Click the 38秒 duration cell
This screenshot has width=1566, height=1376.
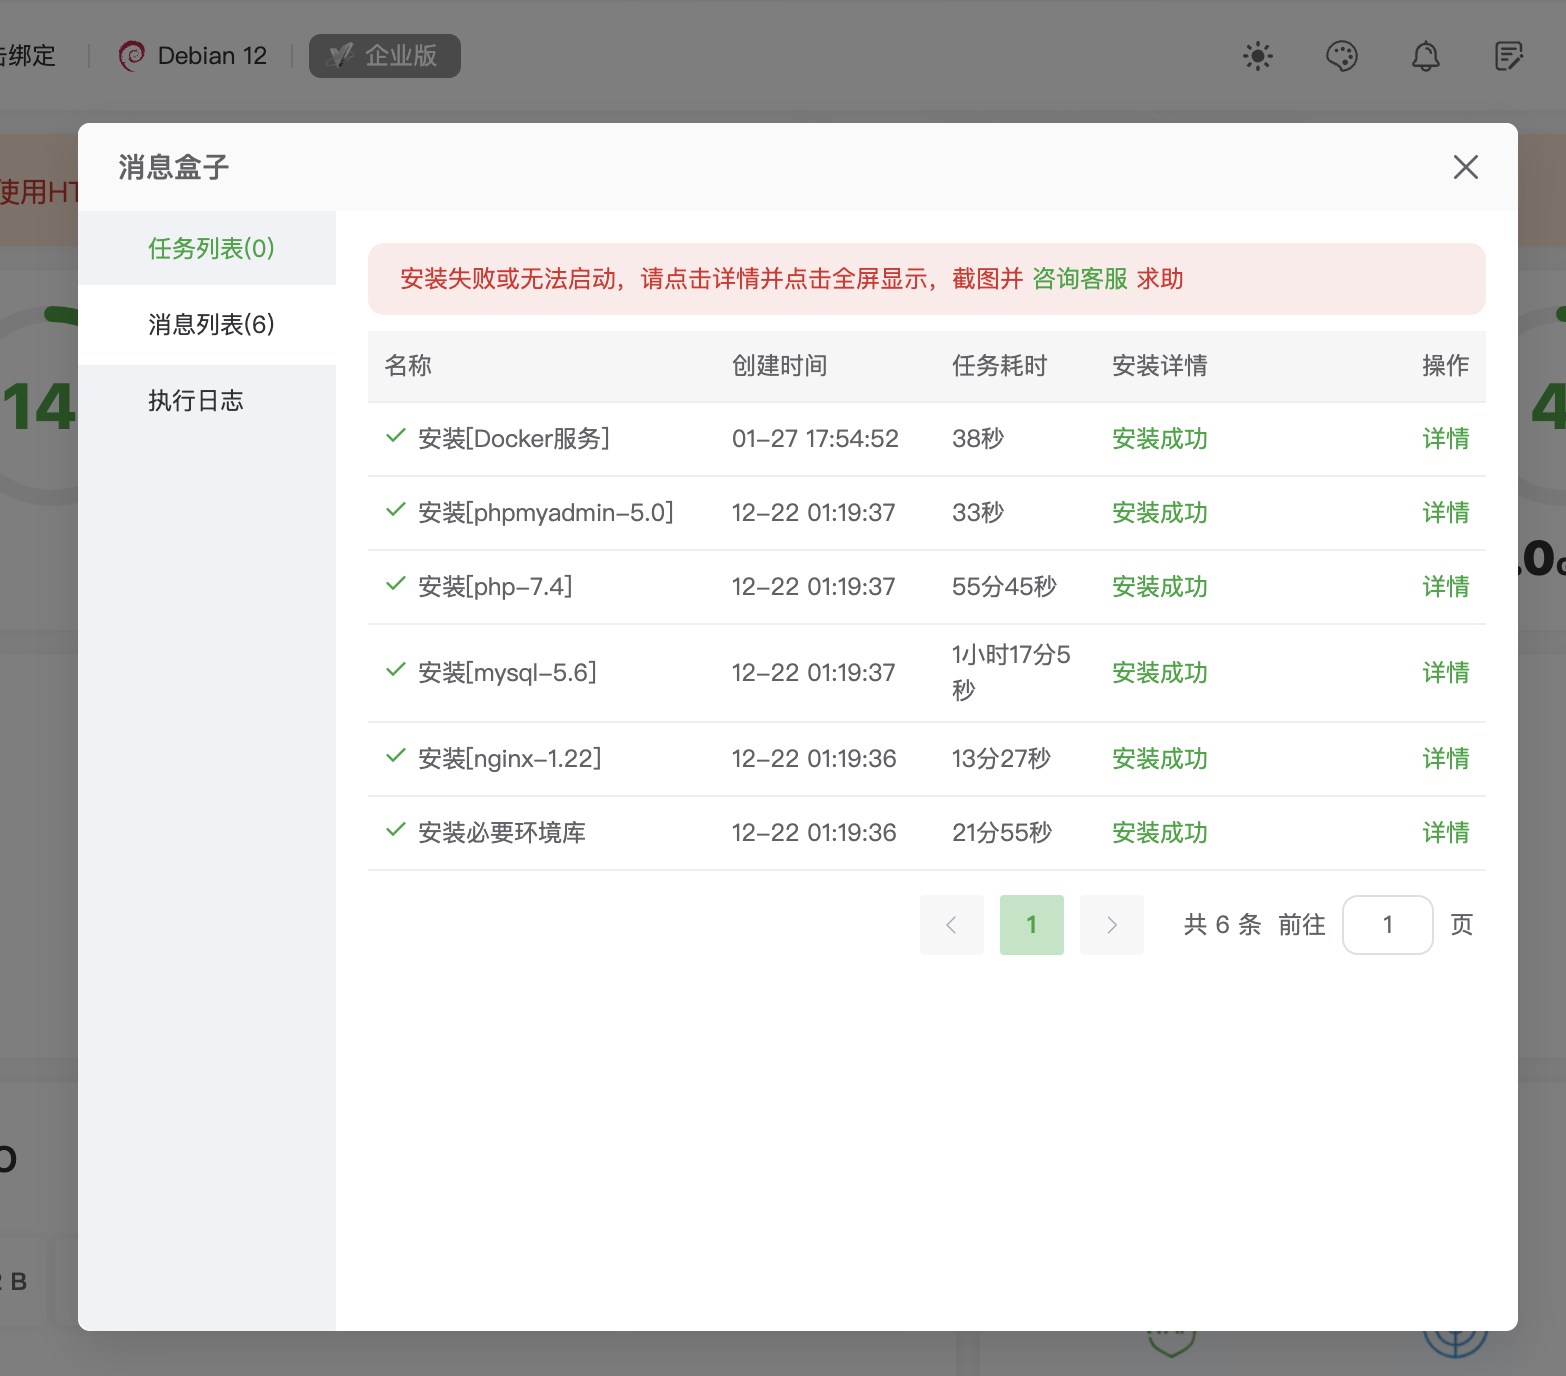978,439
